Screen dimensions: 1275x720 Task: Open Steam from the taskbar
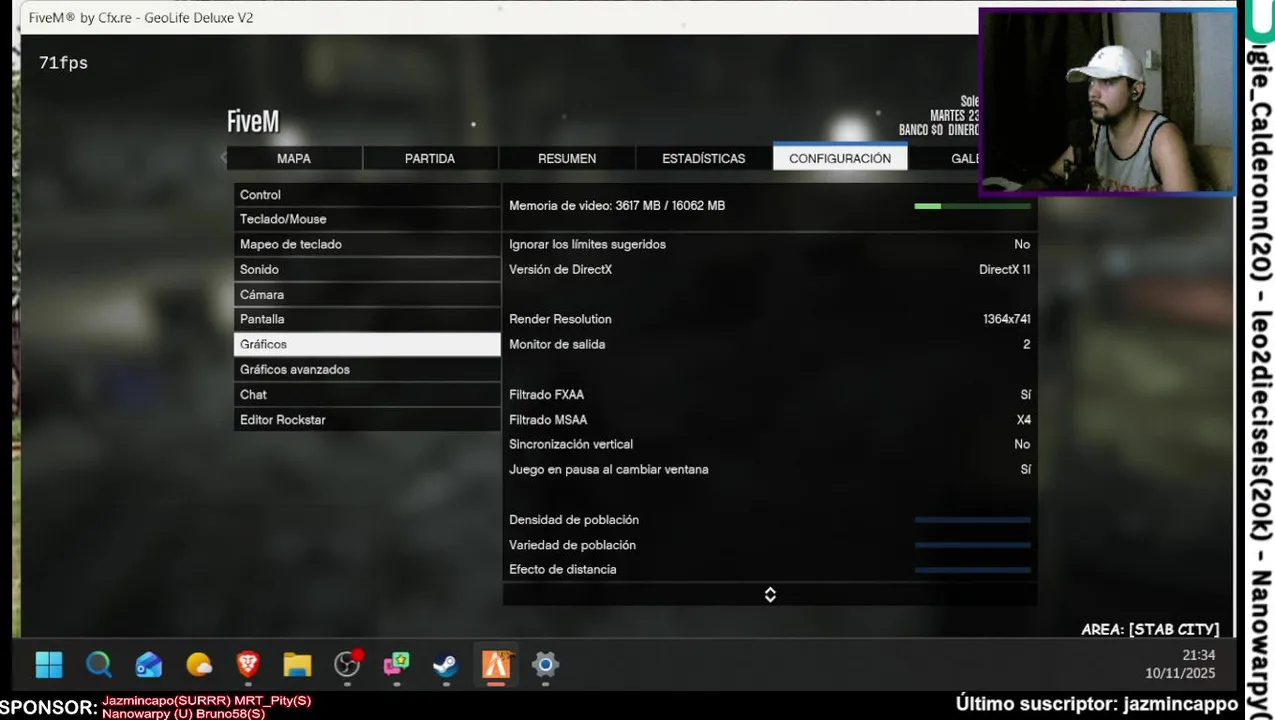tap(446, 664)
